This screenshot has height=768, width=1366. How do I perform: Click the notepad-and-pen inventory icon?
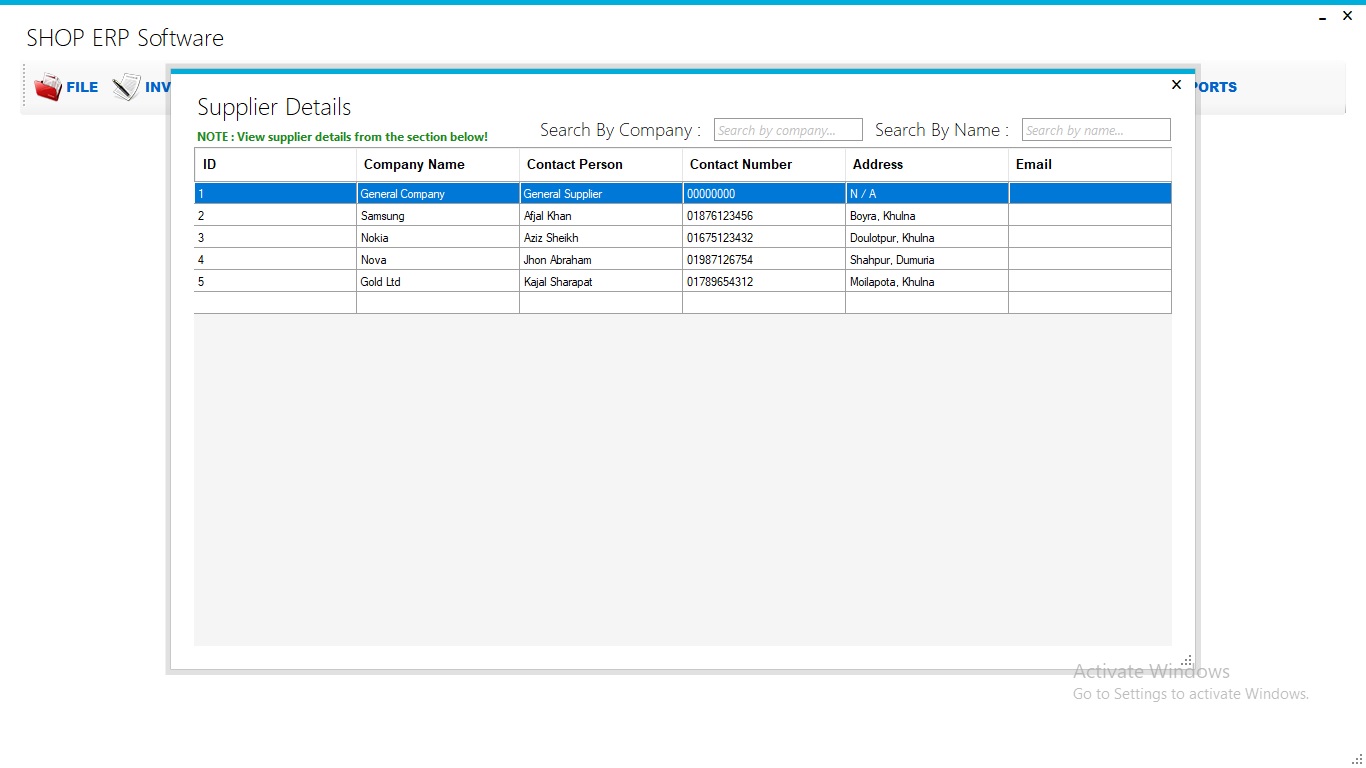click(126, 87)
